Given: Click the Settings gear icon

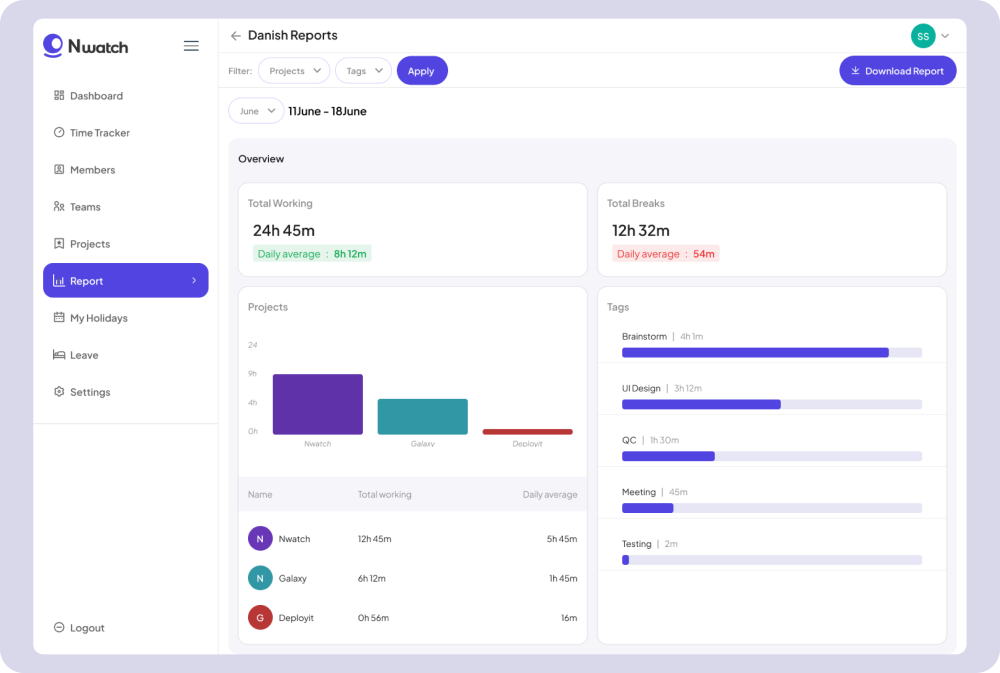Looking at the screenshot, I should tap(59, 392).
